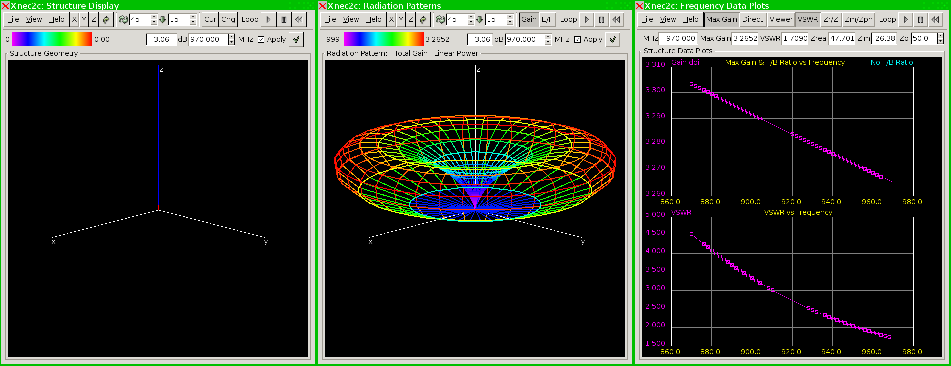Click Y axis view button in Structure Display
The width and height of the screenshot is (951, 366).
84,19
